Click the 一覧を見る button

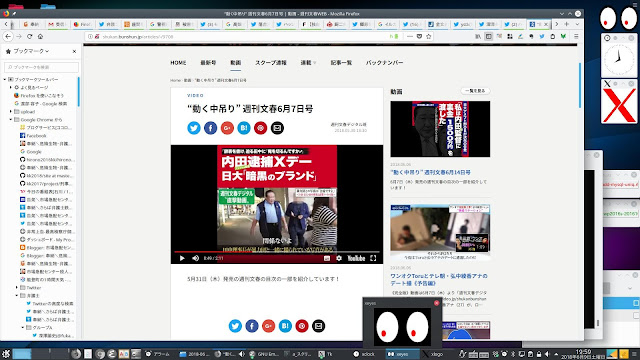475,91
